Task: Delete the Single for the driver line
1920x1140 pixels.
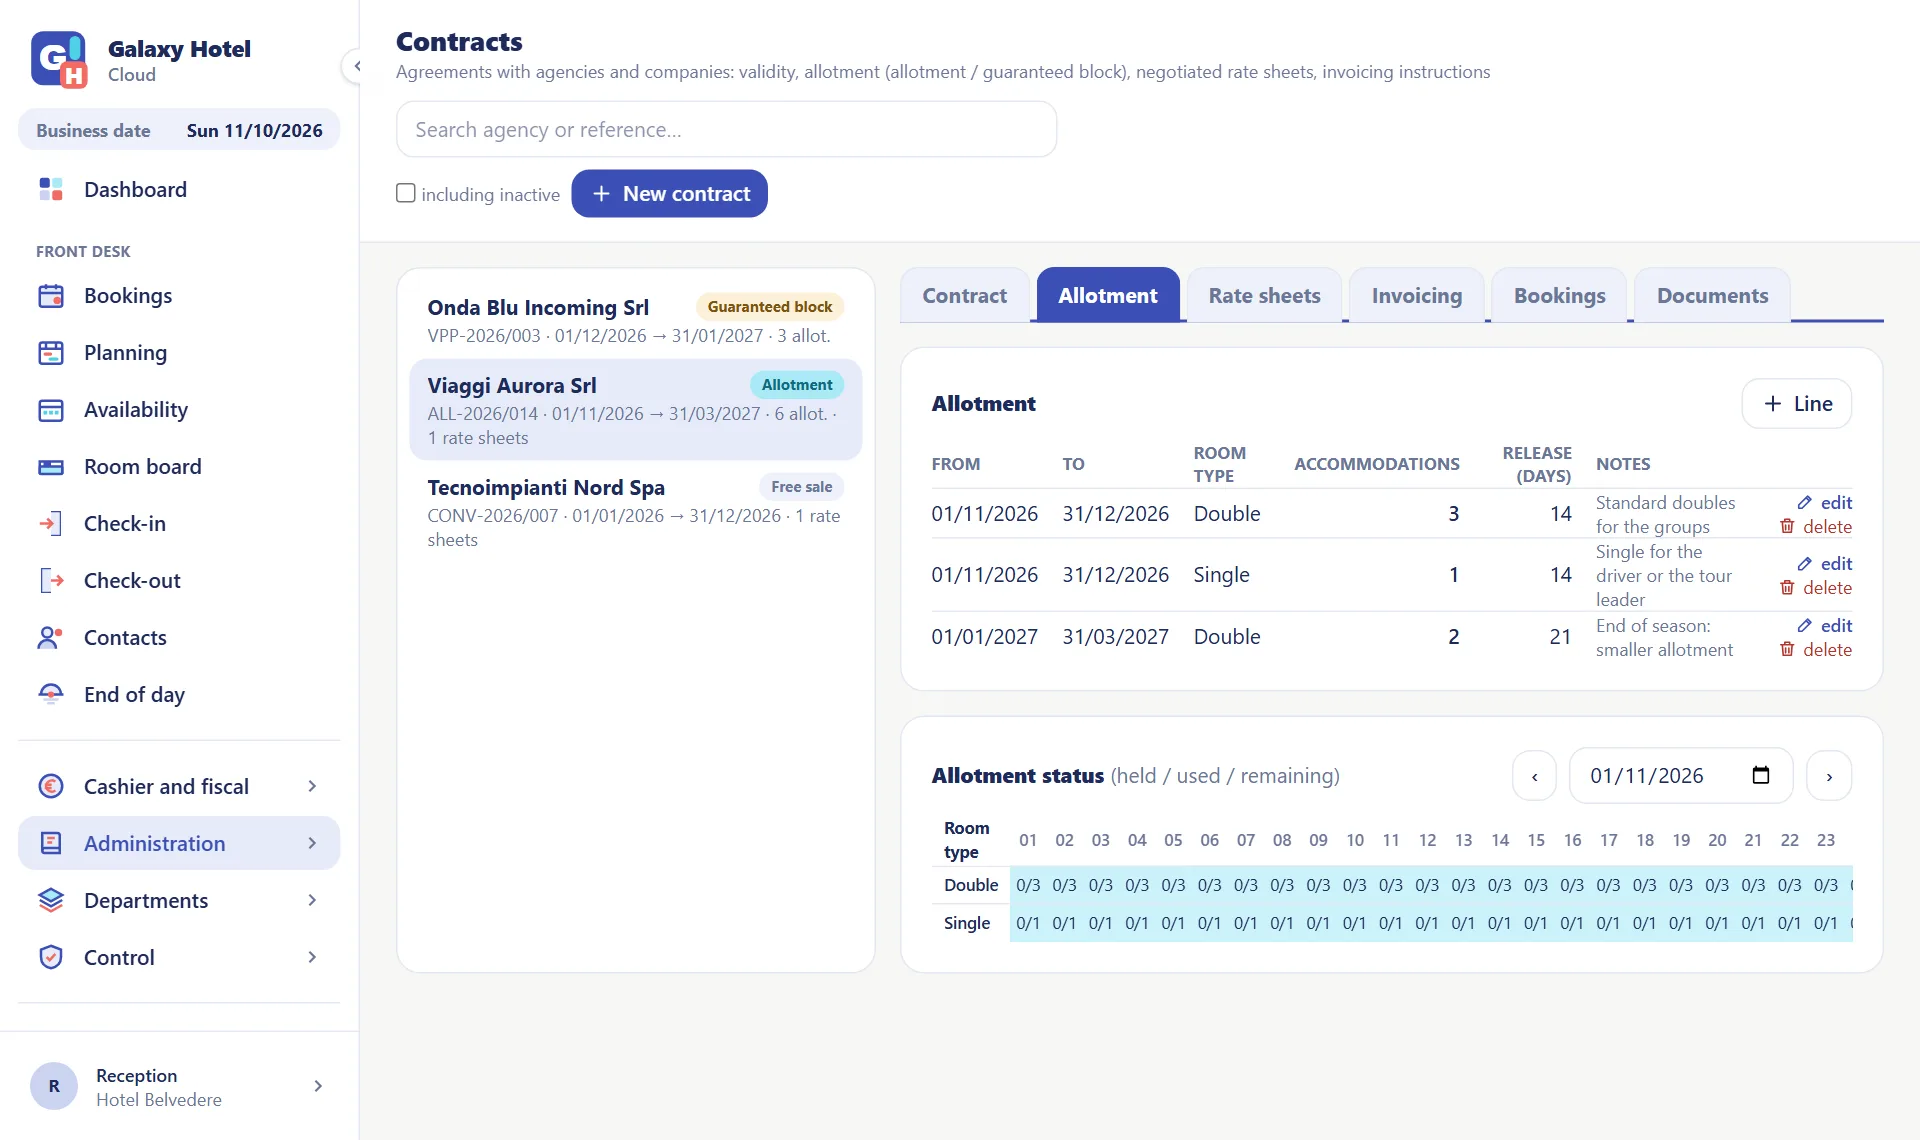Action: [x=1816, y=588]
